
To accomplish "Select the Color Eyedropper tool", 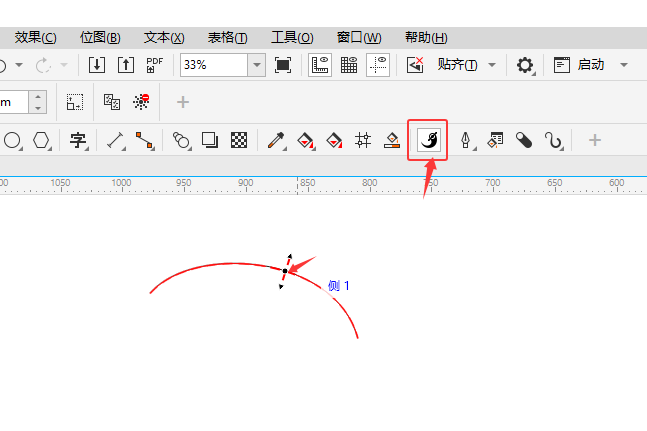I will pyautogui.click(x=276, y=140).
